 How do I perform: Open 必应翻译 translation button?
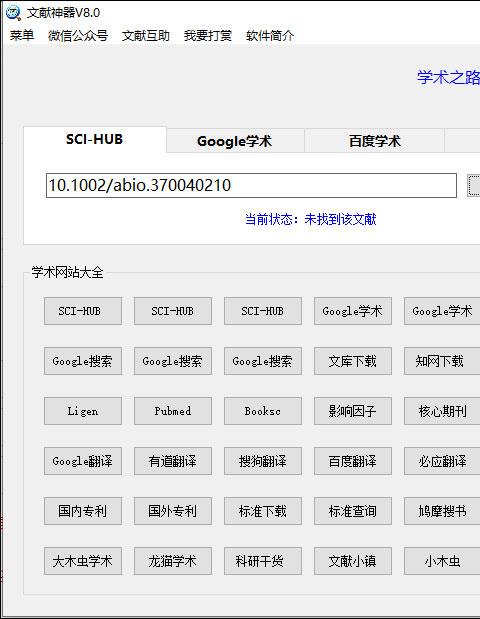[x=442, y=461]
